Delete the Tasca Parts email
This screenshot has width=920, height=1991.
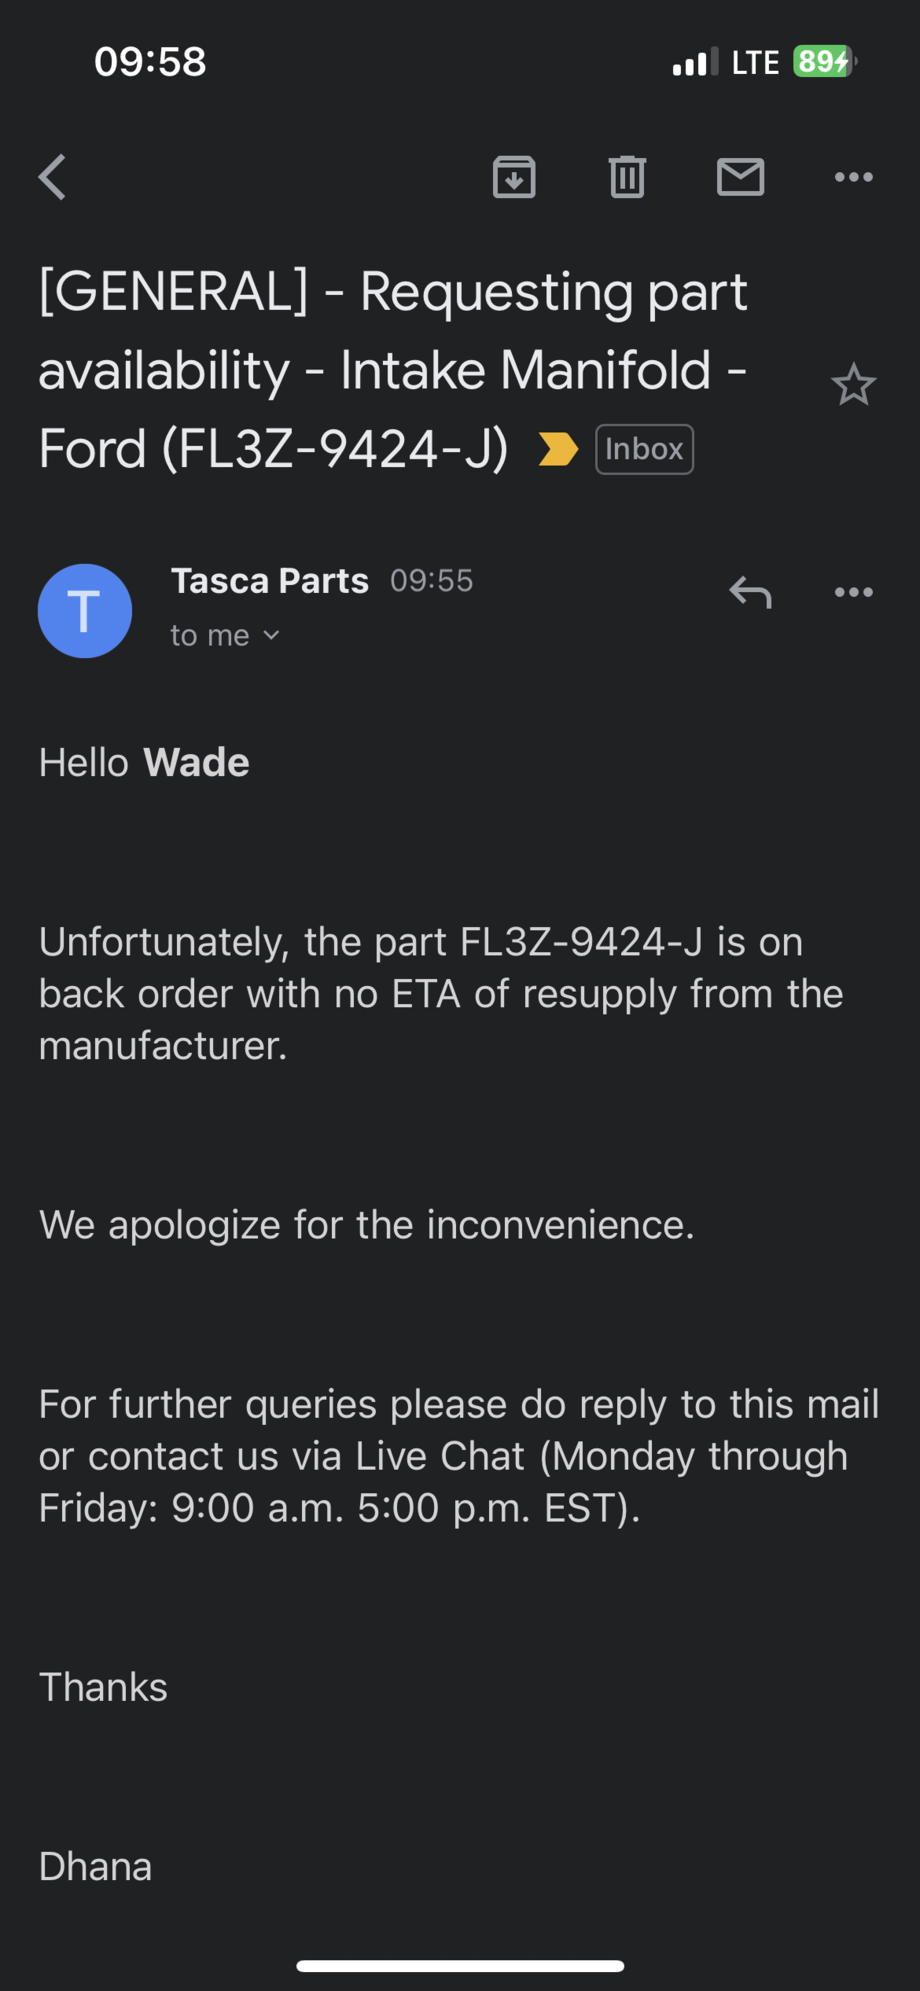627,177
